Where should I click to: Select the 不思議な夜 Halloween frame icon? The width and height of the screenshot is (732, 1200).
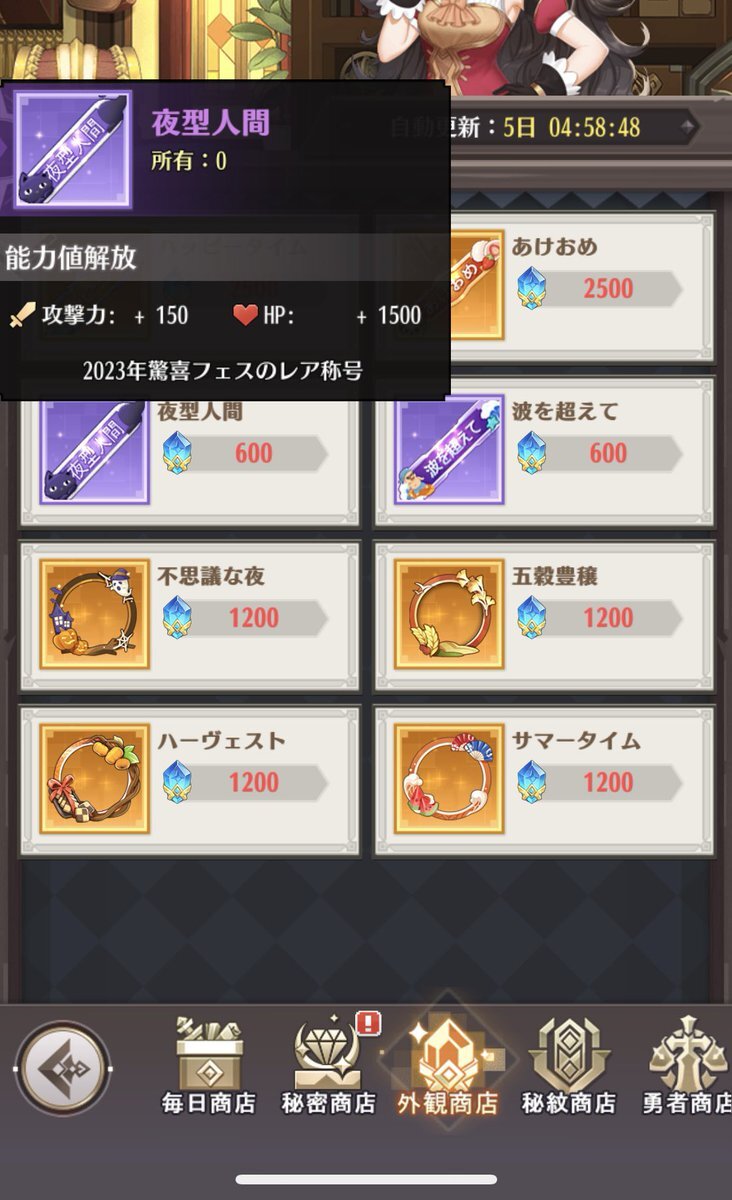[x=95, y=614]
